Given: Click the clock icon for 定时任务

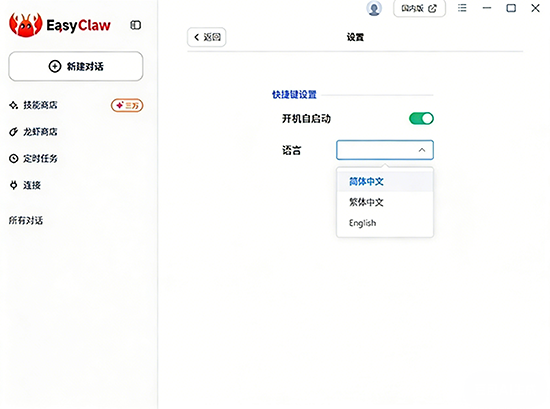Looking at the screenshot, I should pos(13,159).
